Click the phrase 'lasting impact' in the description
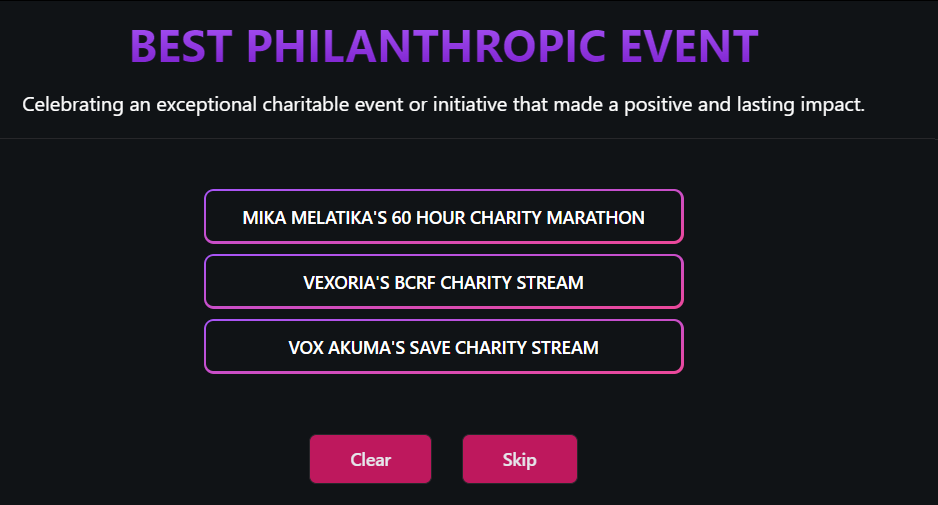This screenshot has width=938, height=505. (800, 104)
